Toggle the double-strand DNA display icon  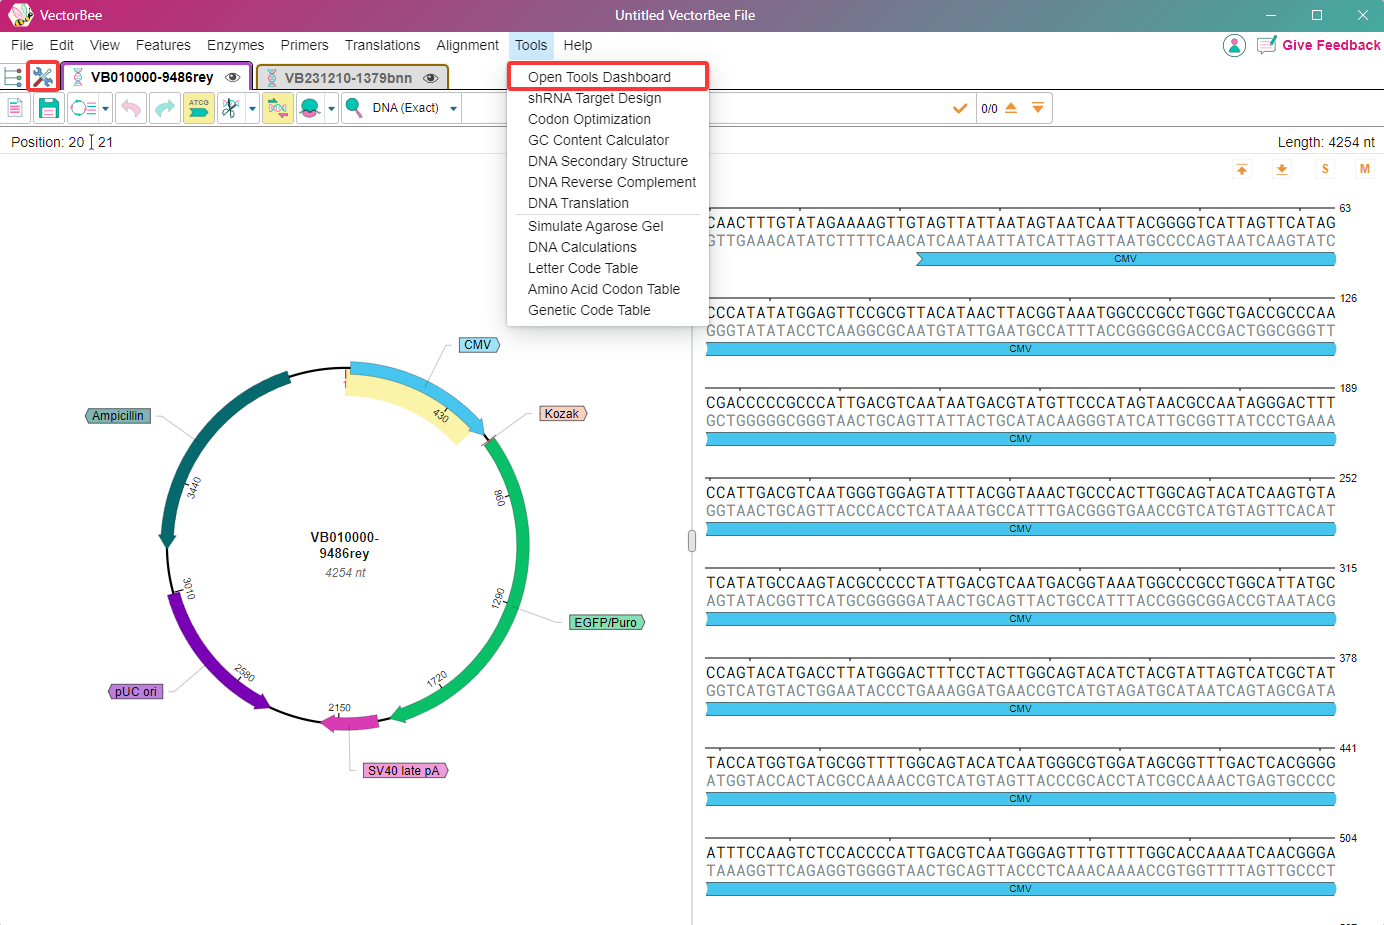[x=277, y=108]
